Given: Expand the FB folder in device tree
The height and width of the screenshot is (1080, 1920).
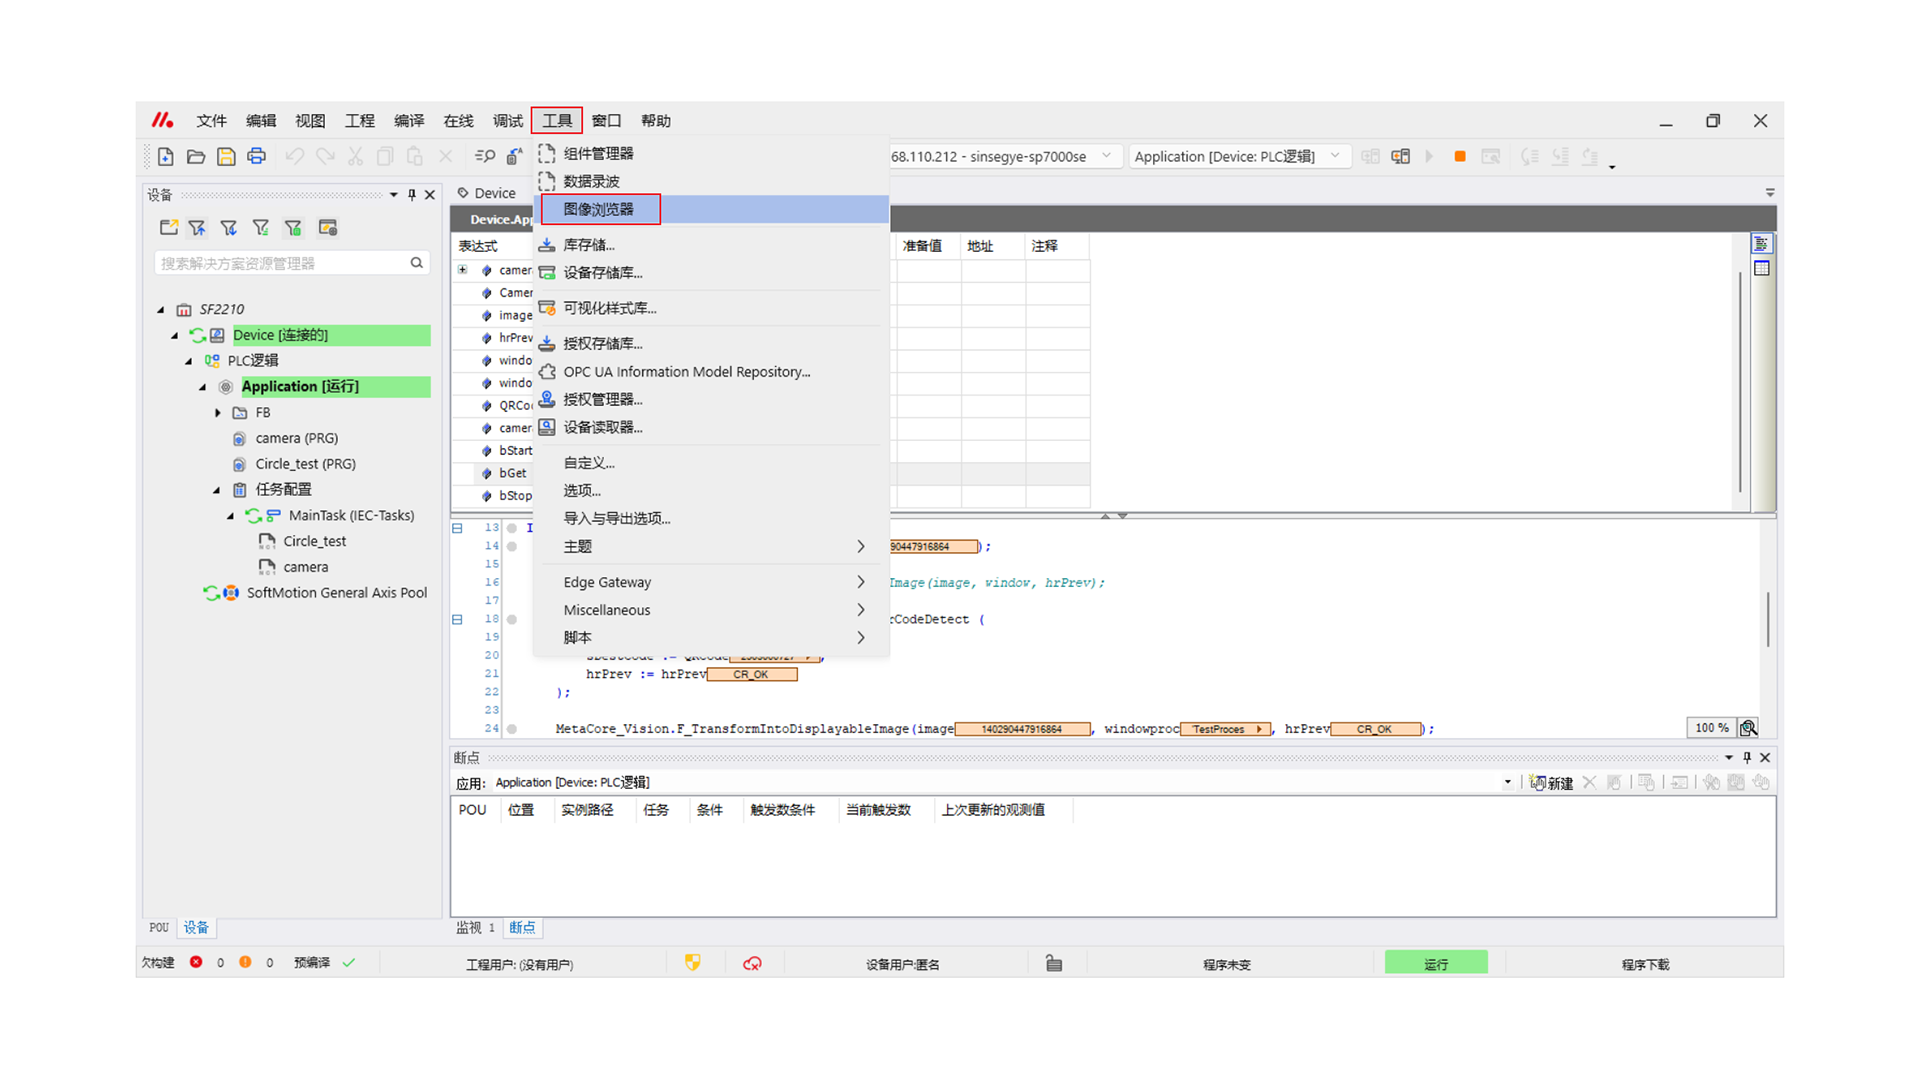Looking at the screenshot, I should [x=218, y=412].
